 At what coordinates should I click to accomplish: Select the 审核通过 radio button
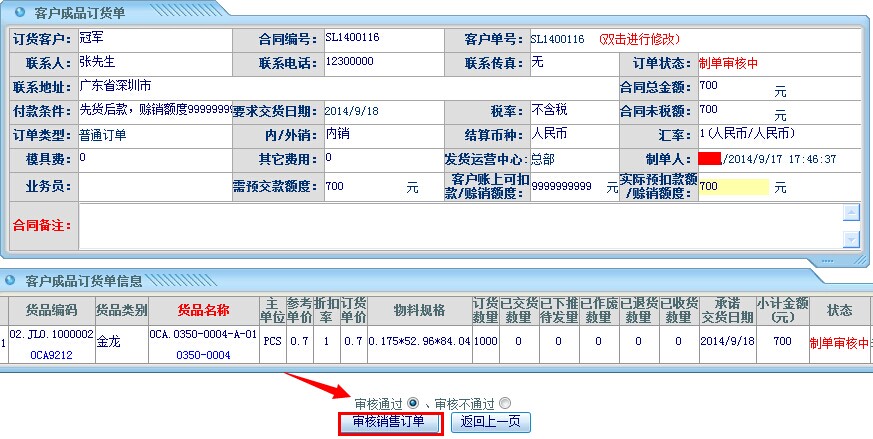click(413, 403)
